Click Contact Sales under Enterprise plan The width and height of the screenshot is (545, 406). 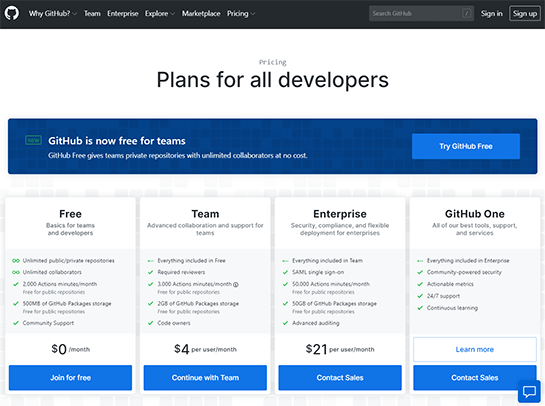(x=340, y=377)
